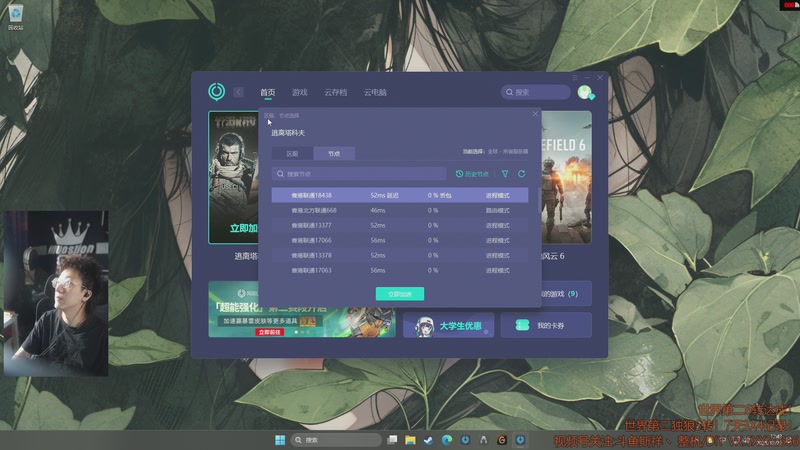Open the main window hamburger menu icon

point(575,78)
